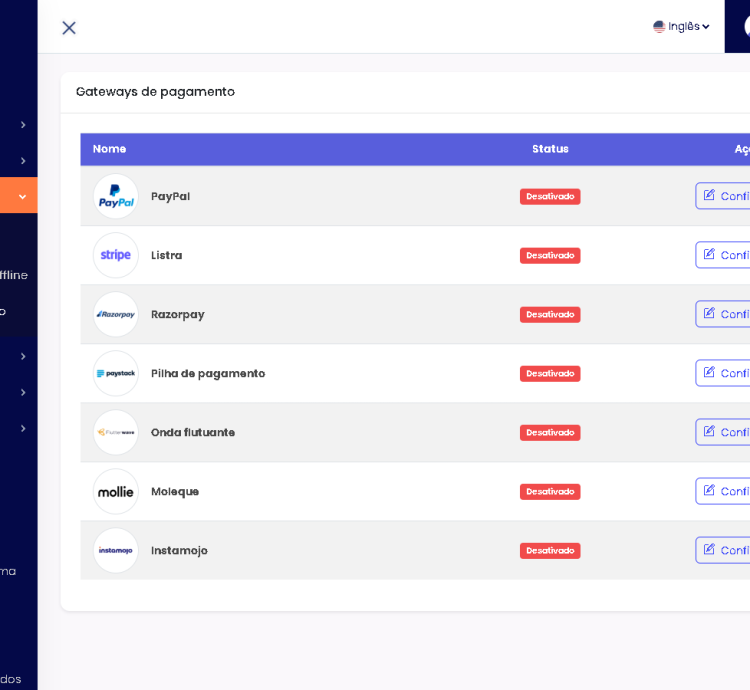Click the Stripe logo in the Listra row
750x690 pixels.
(x=116, y=255)
